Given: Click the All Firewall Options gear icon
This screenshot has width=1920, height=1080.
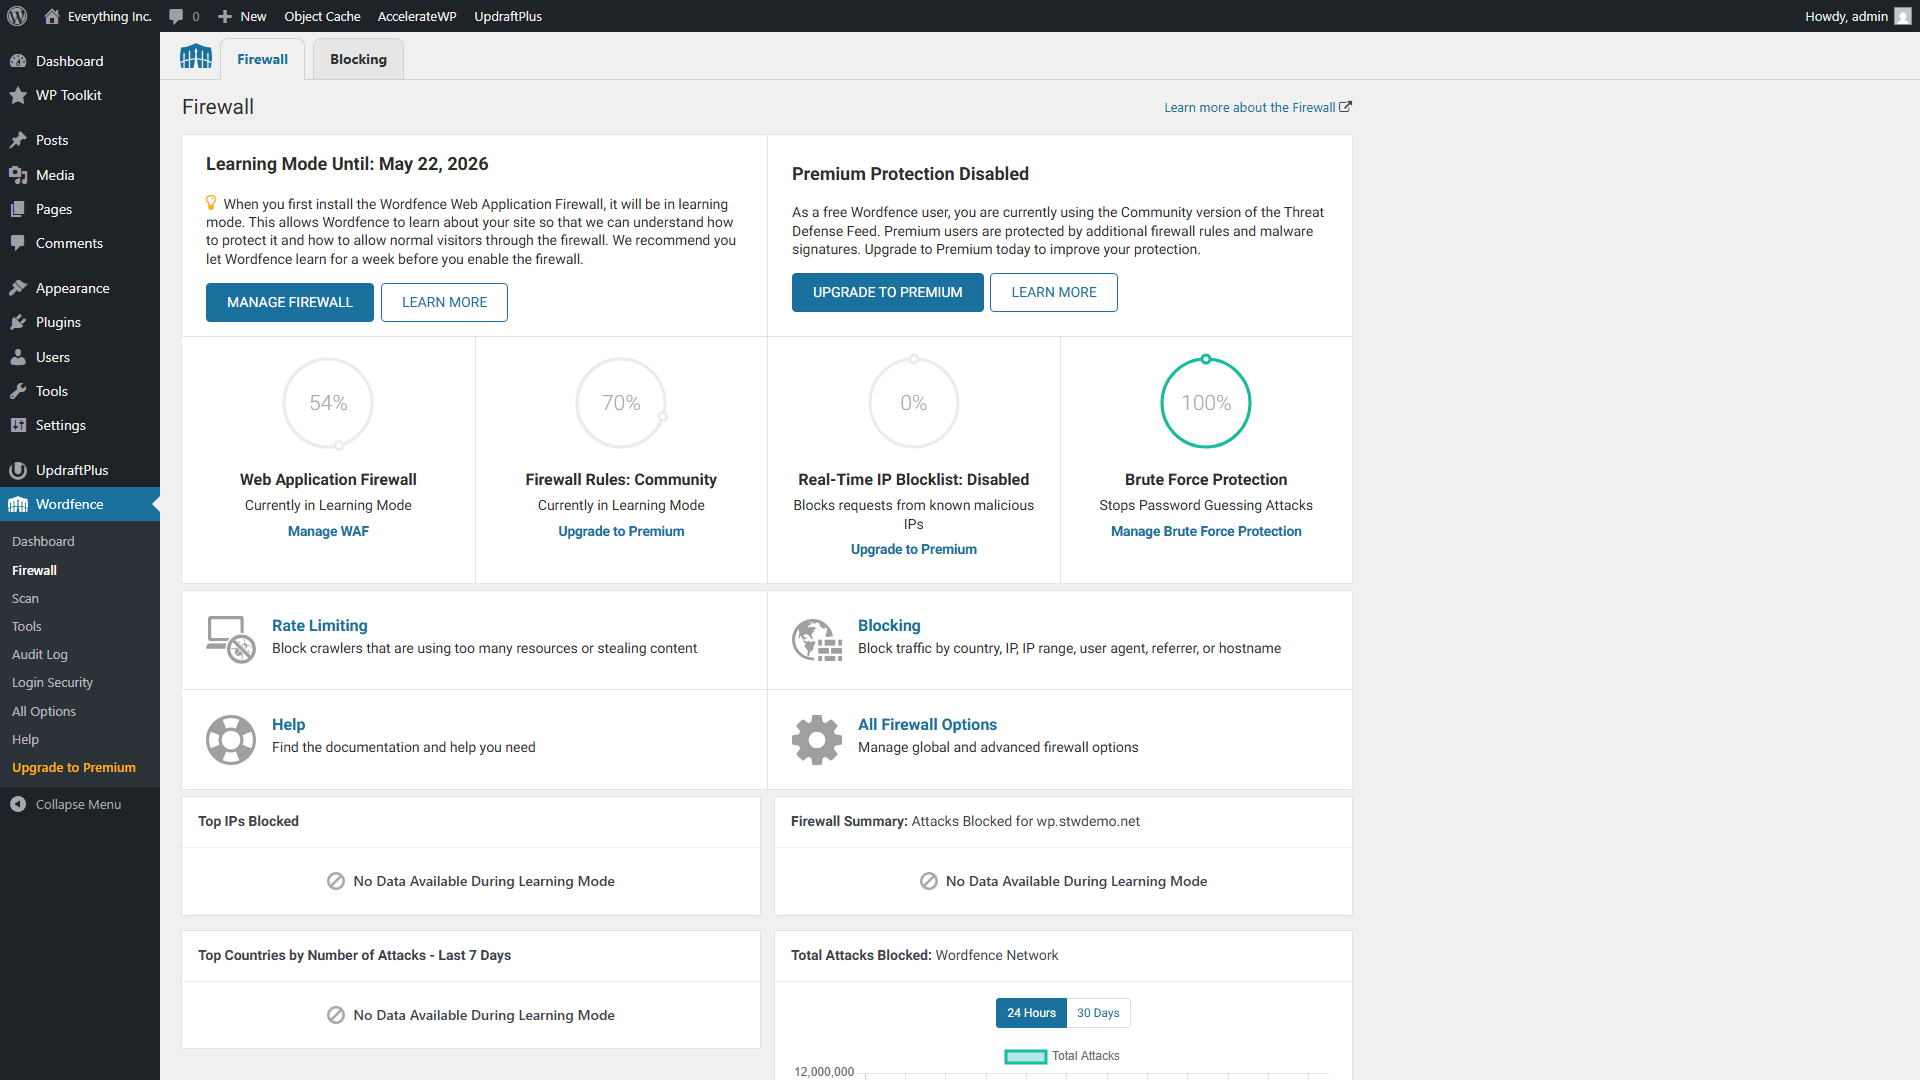Looking at the screenshot, I should 817,740.
